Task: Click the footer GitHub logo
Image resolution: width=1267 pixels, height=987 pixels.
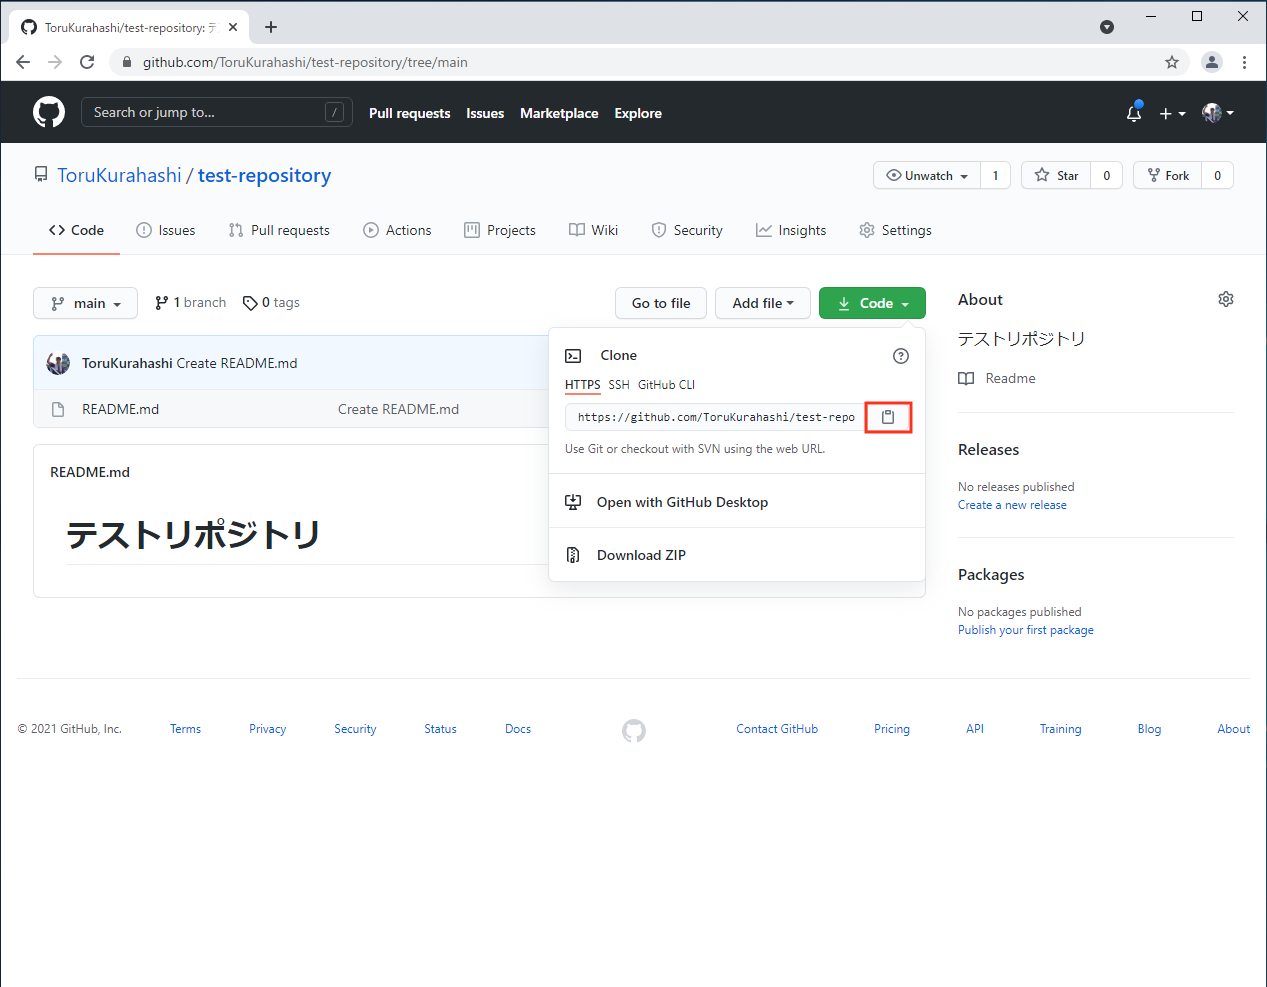Action: tap(634, 731)
